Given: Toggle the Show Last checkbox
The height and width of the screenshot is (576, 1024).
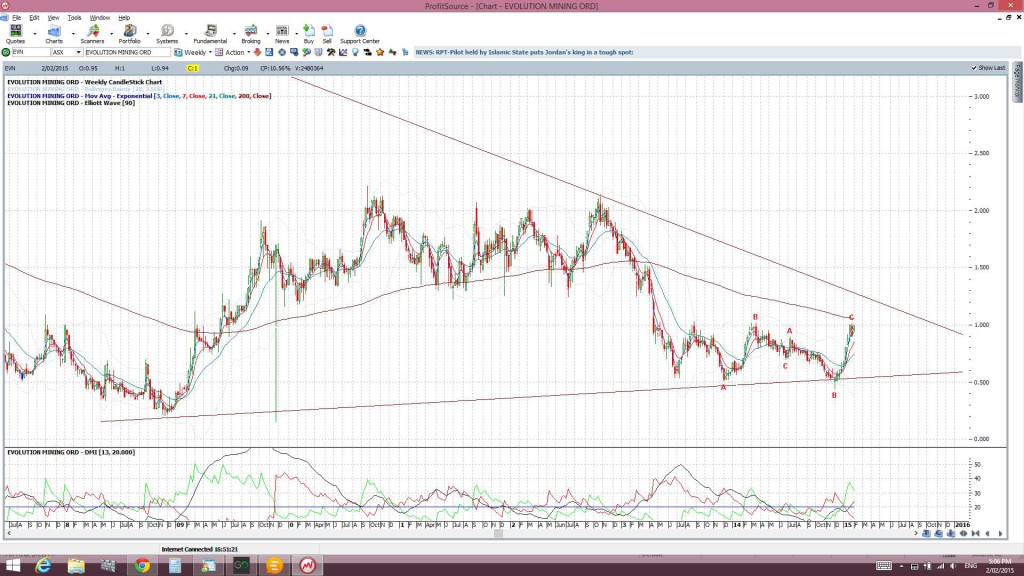Looking at the screenshot, I should [x=974, y=68].
